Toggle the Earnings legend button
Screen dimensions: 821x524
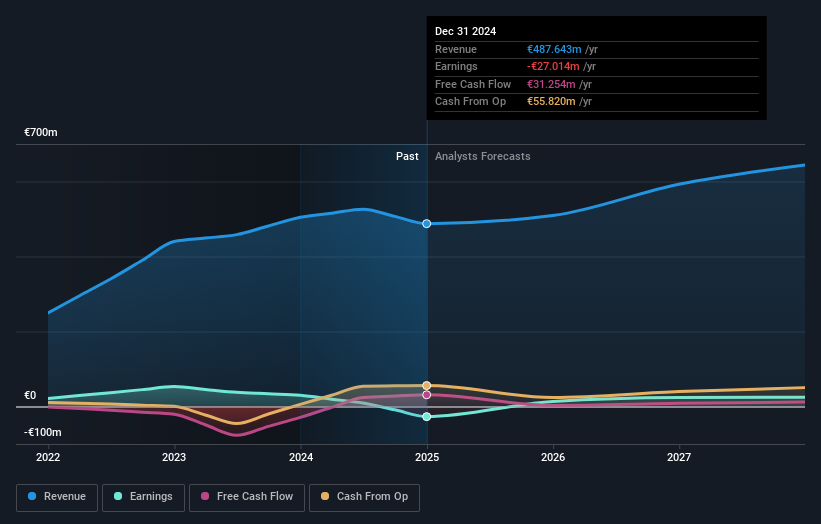[x=143, y=497]
